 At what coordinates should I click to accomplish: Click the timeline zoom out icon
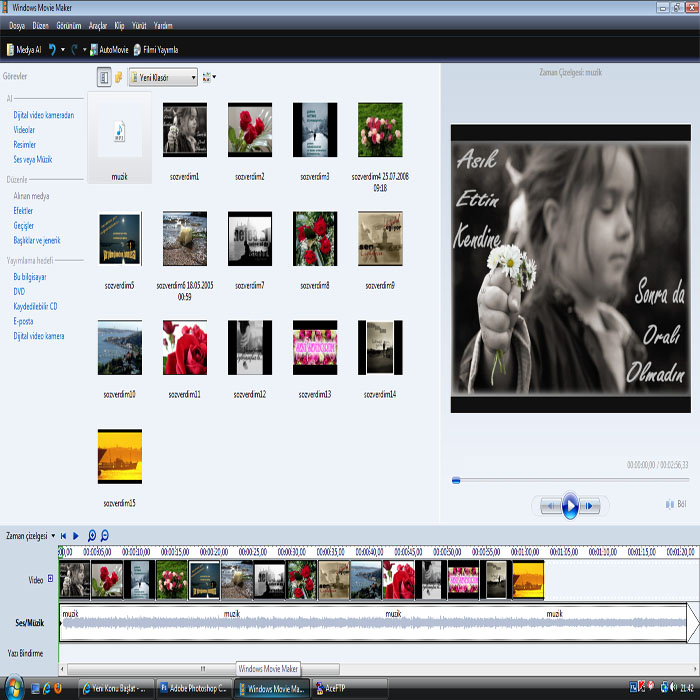pos(105,535)
